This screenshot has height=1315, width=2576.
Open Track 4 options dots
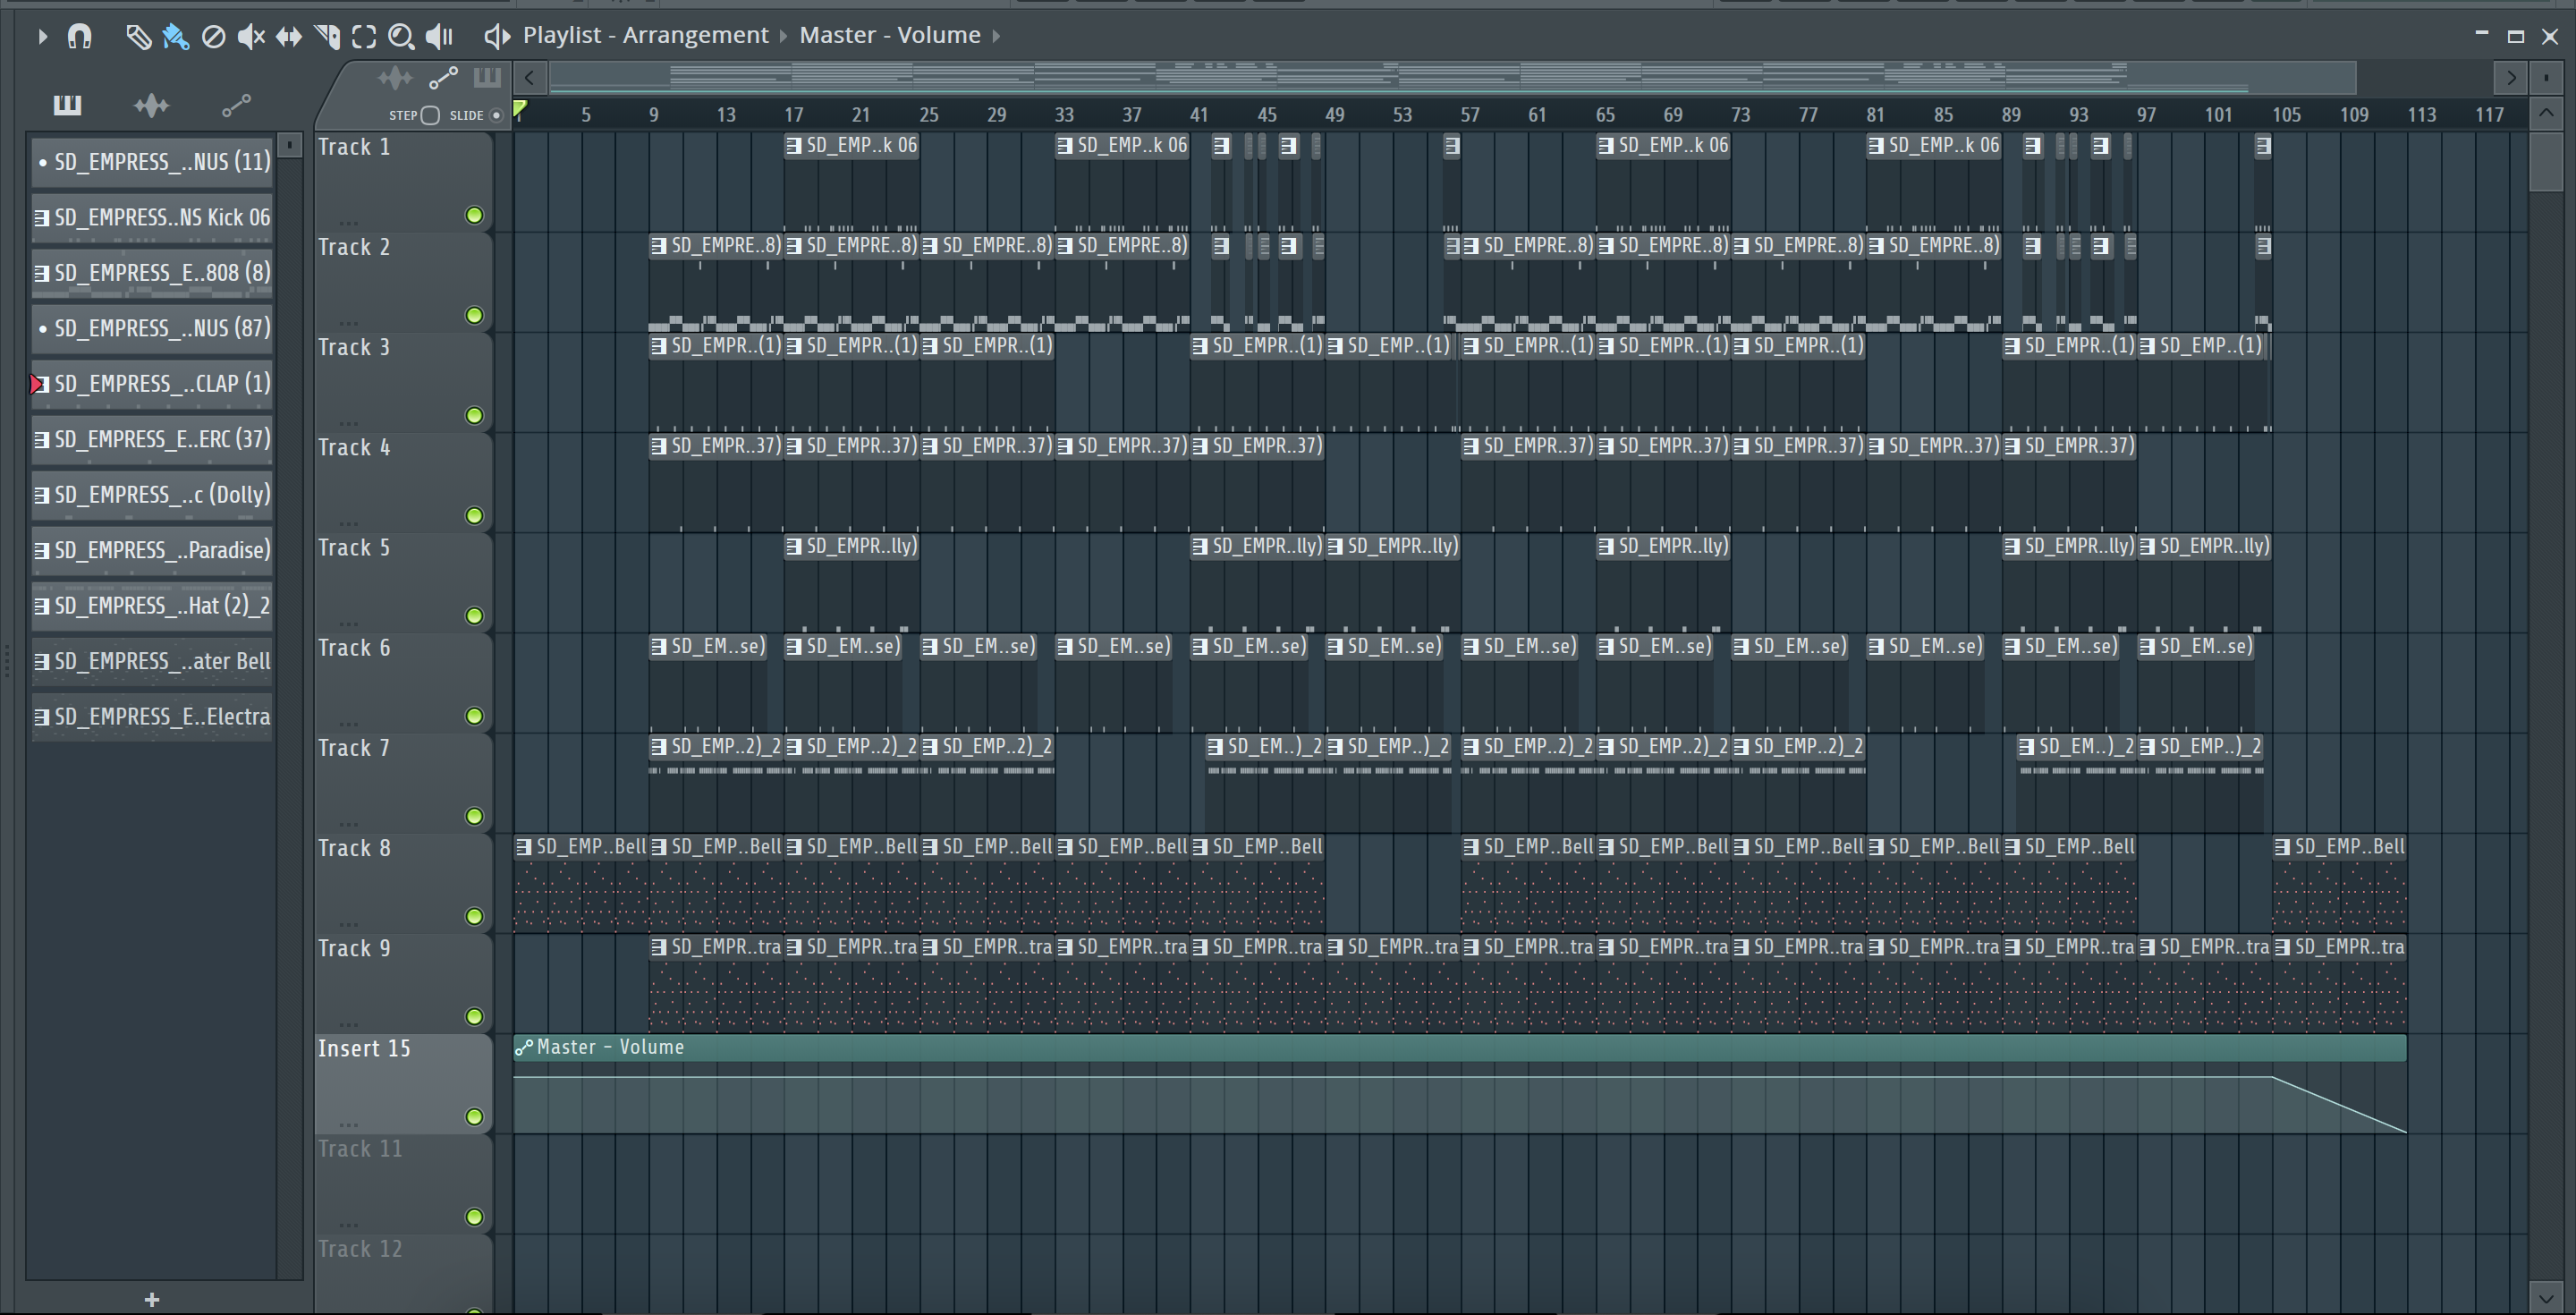[348, 522]
